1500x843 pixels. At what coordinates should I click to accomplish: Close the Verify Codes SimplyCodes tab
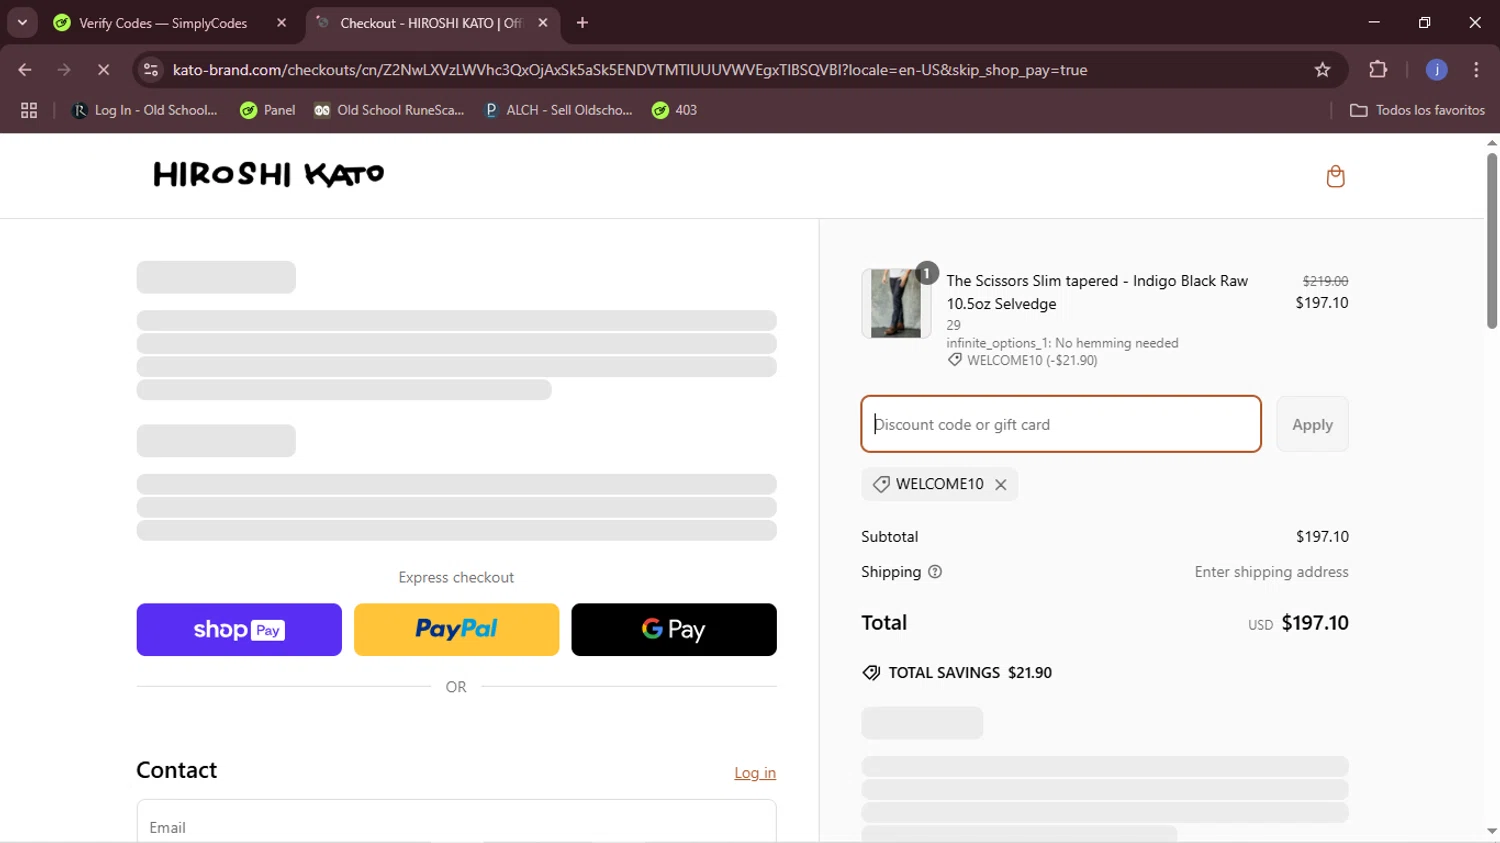(x=281, y=23)
